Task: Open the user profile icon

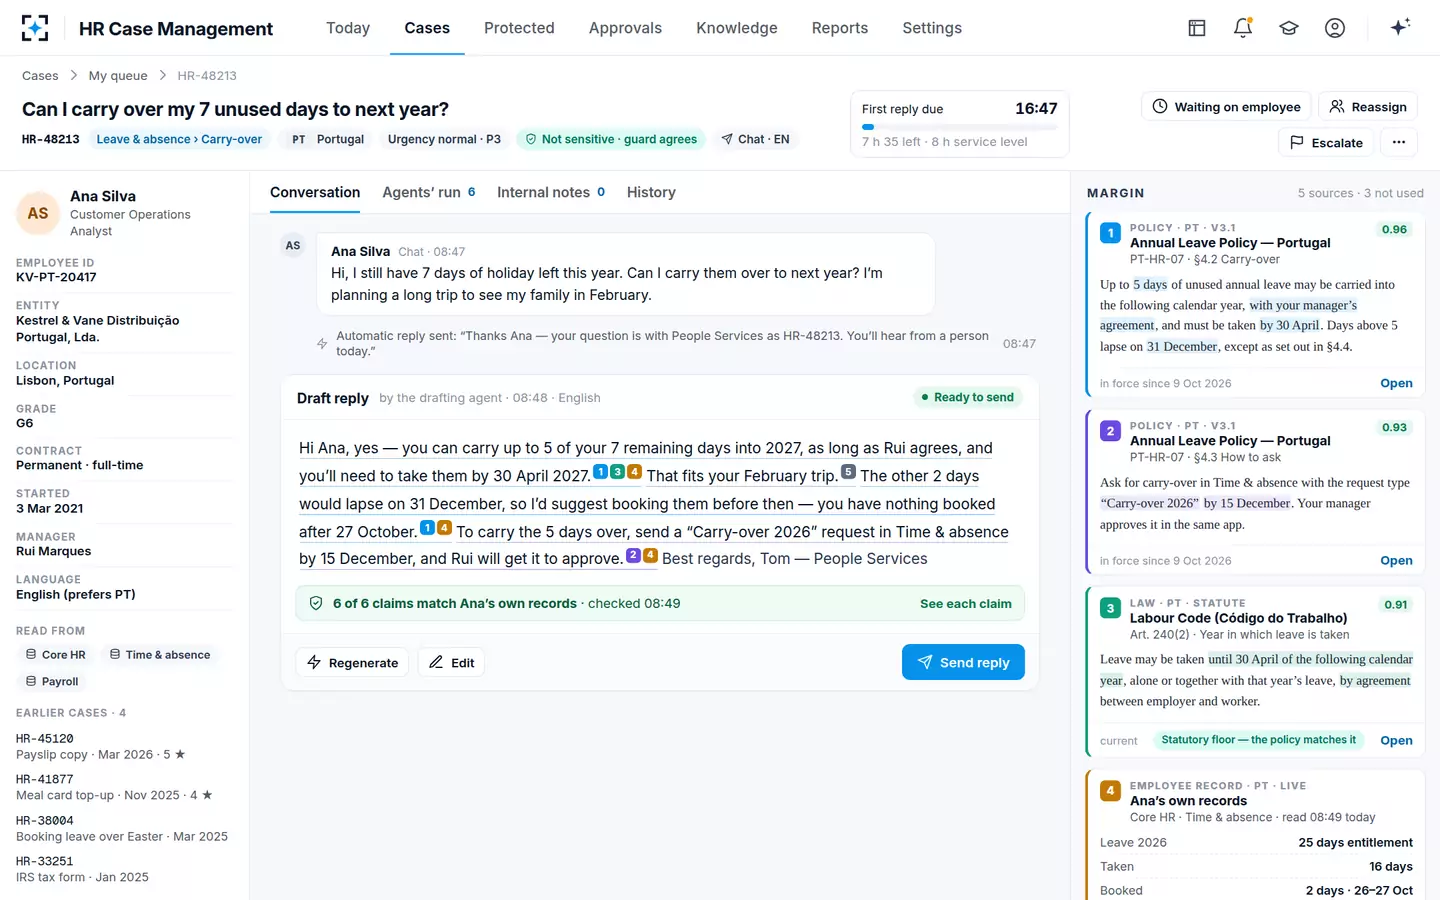Action: click(x=1335, y=28)
